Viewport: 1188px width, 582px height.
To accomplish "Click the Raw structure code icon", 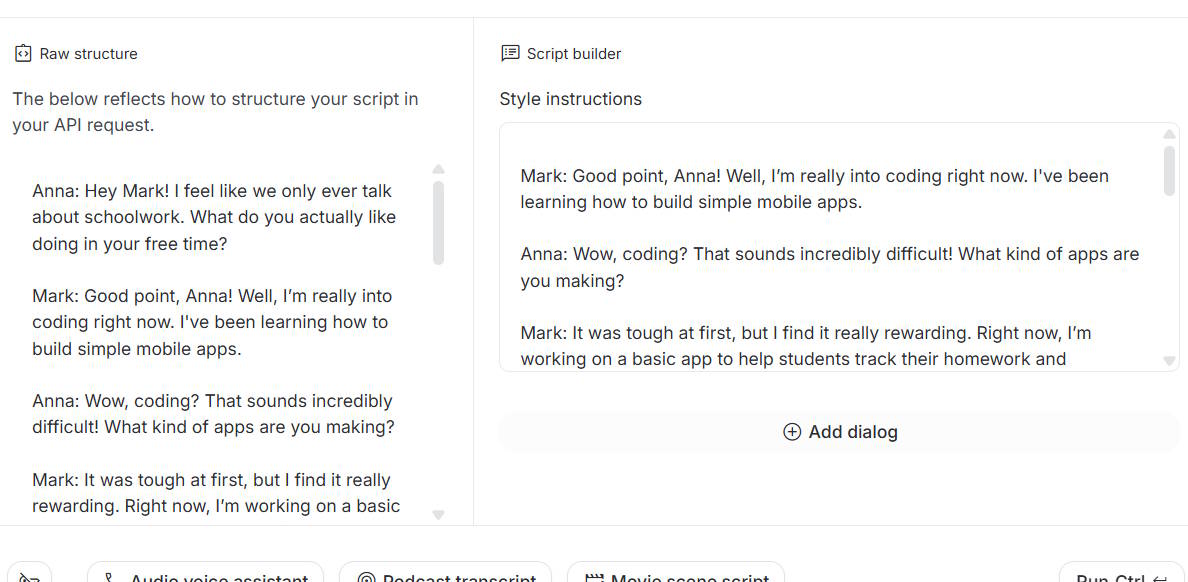I will point(21,53).
